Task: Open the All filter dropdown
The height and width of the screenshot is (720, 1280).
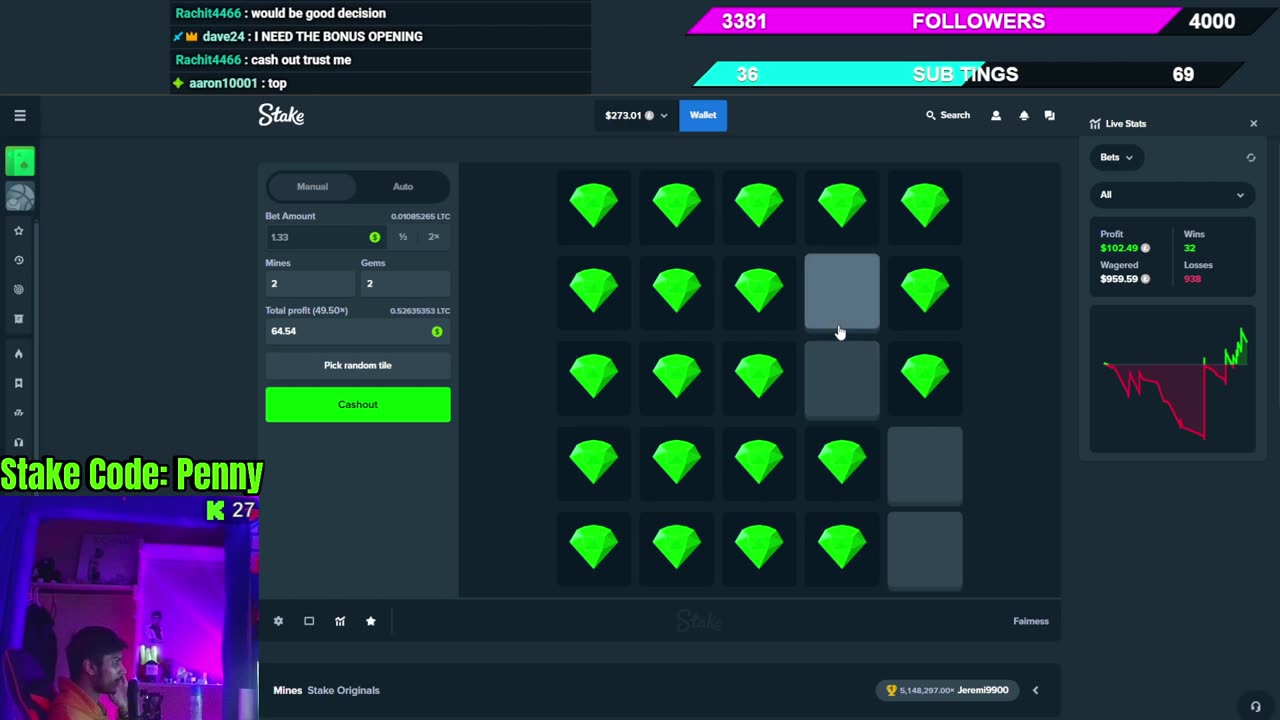Action: pyautogui.click(x=1172, y=195)
